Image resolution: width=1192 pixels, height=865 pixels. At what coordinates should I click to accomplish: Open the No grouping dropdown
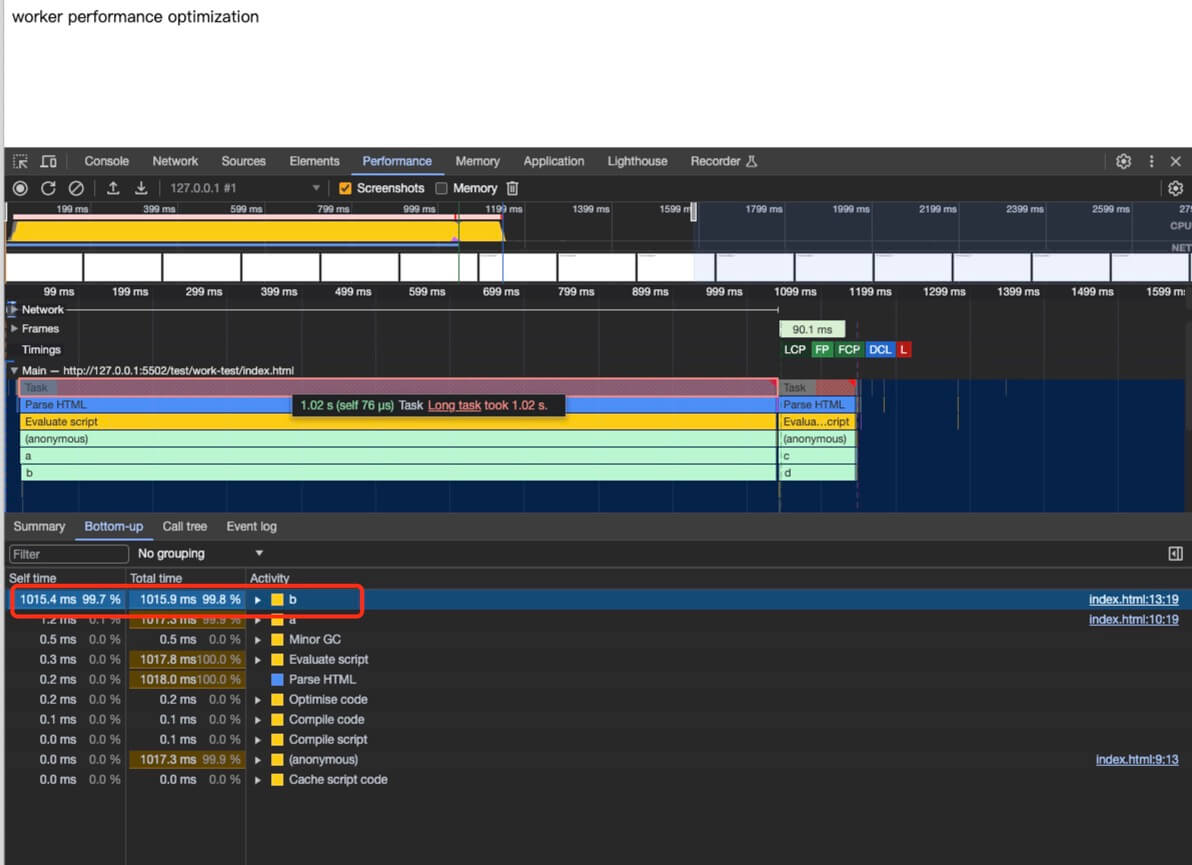(x=200, y=553)
